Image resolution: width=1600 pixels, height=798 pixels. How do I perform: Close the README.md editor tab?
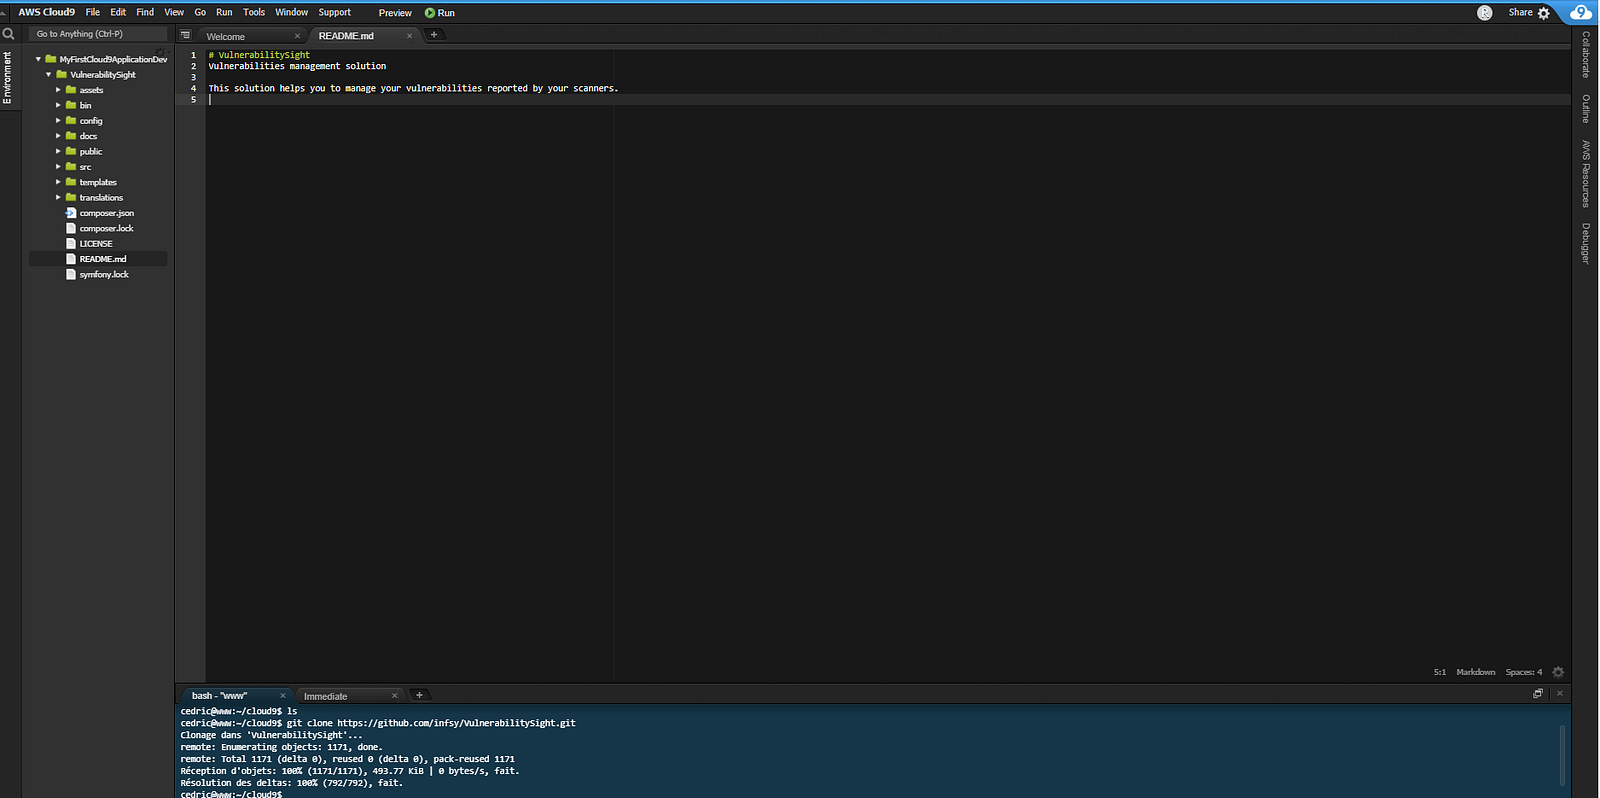409,36
